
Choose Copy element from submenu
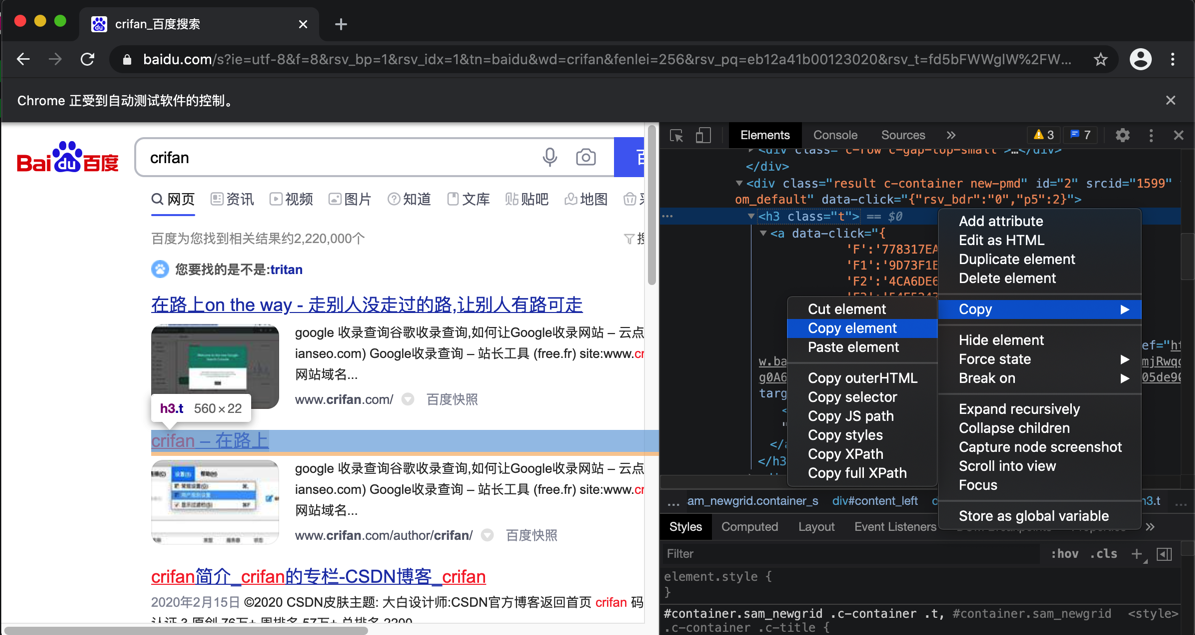coord(862,328)
